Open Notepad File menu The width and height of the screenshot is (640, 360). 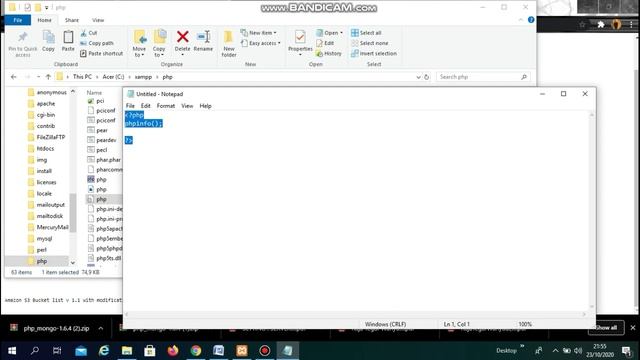pyautogui.click(x=130, y=106)
